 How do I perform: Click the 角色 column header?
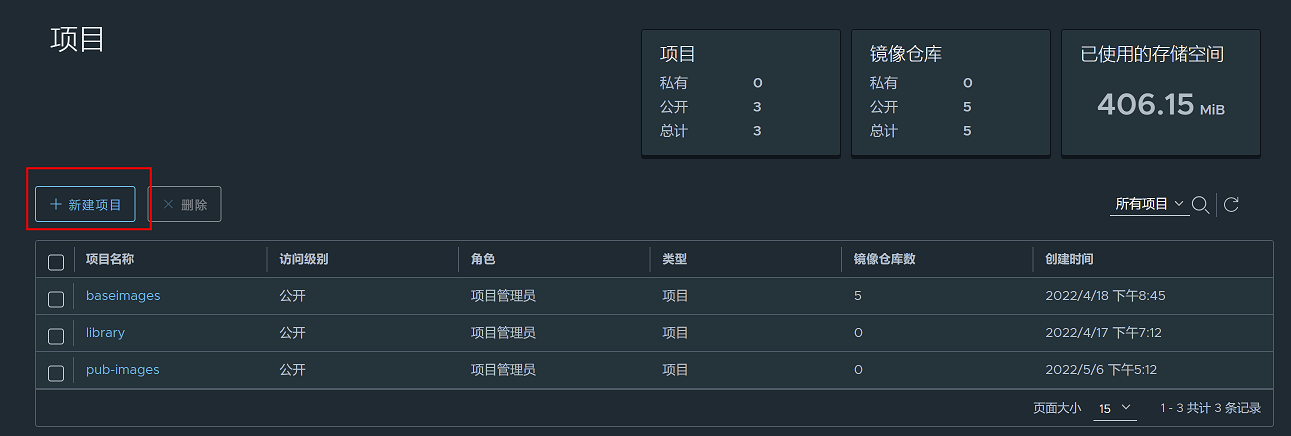[483, 259]
